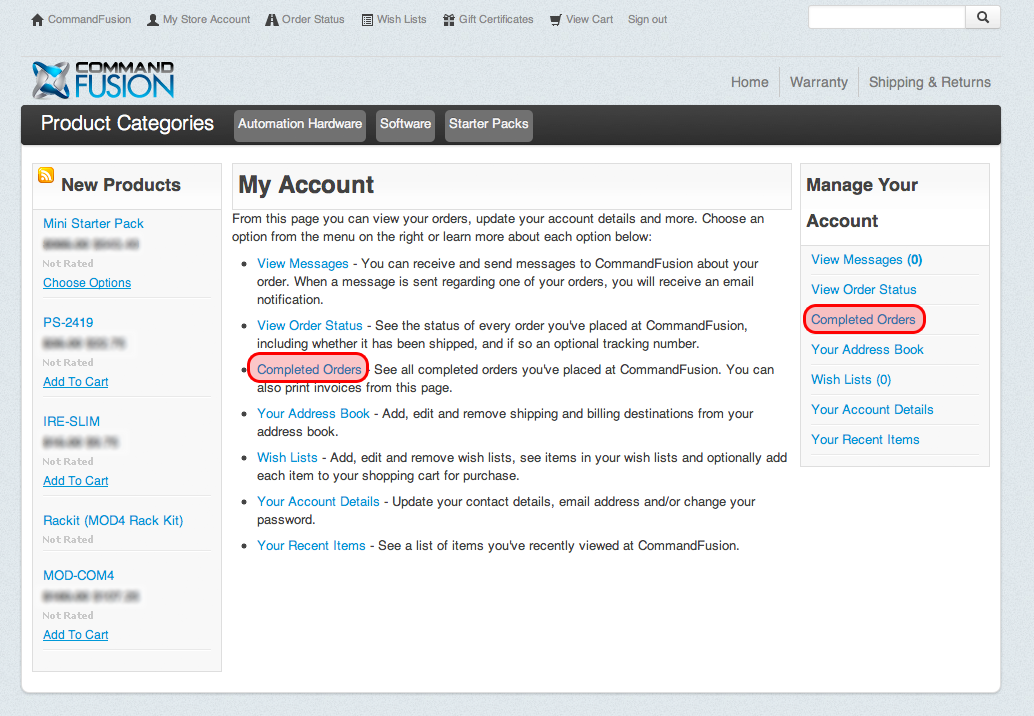Viewport: 1034px width, 716px height.
Task: Open Your Address Book link in main list
Action: click(313, 414)
